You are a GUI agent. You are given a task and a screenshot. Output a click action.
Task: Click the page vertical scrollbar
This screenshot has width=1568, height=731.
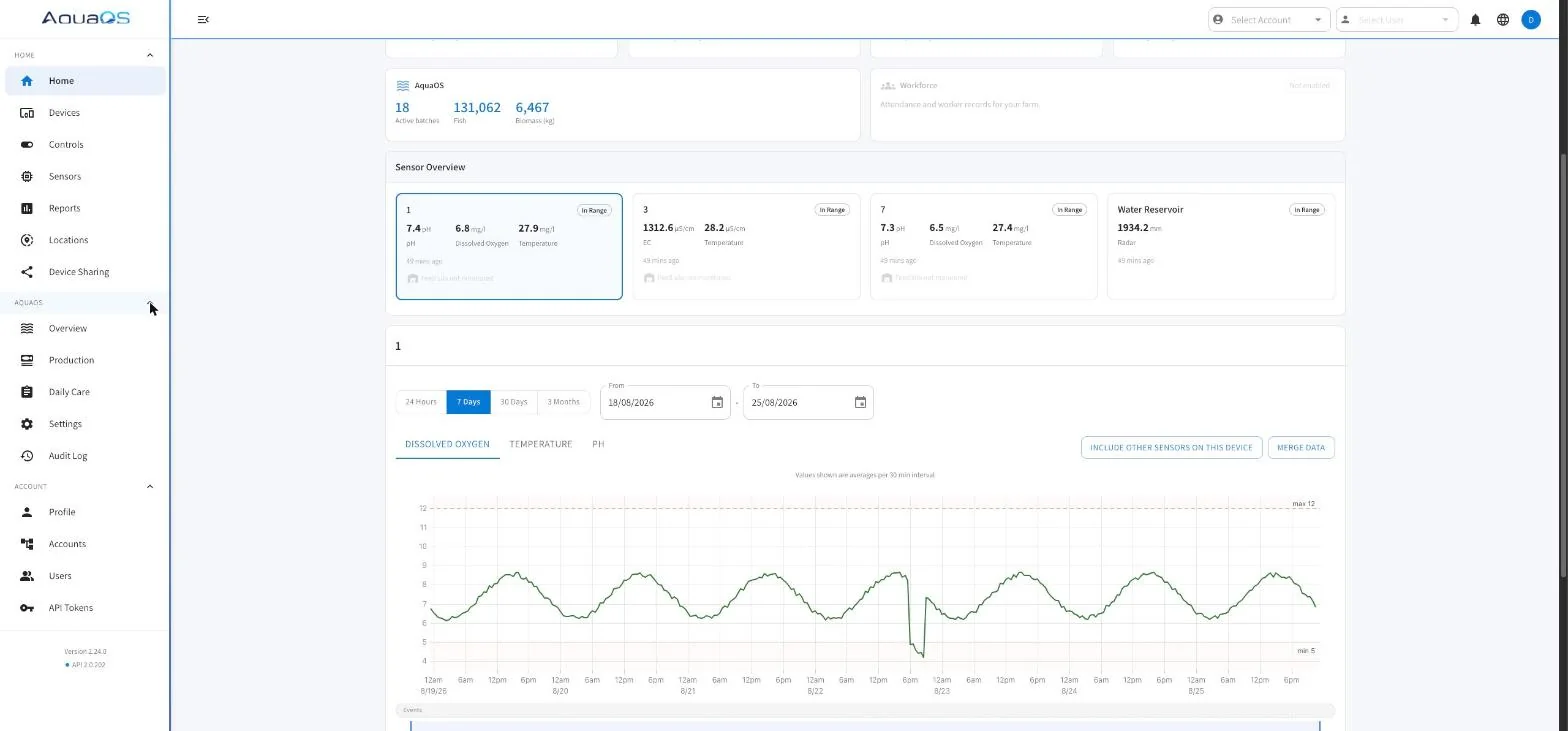pos(1563,365)
